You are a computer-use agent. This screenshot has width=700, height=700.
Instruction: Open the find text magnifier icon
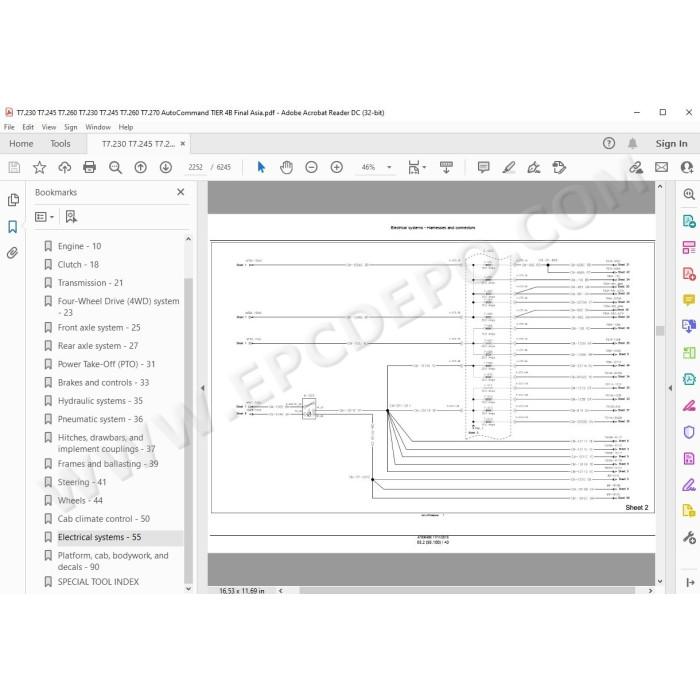(x=115, y=167)
